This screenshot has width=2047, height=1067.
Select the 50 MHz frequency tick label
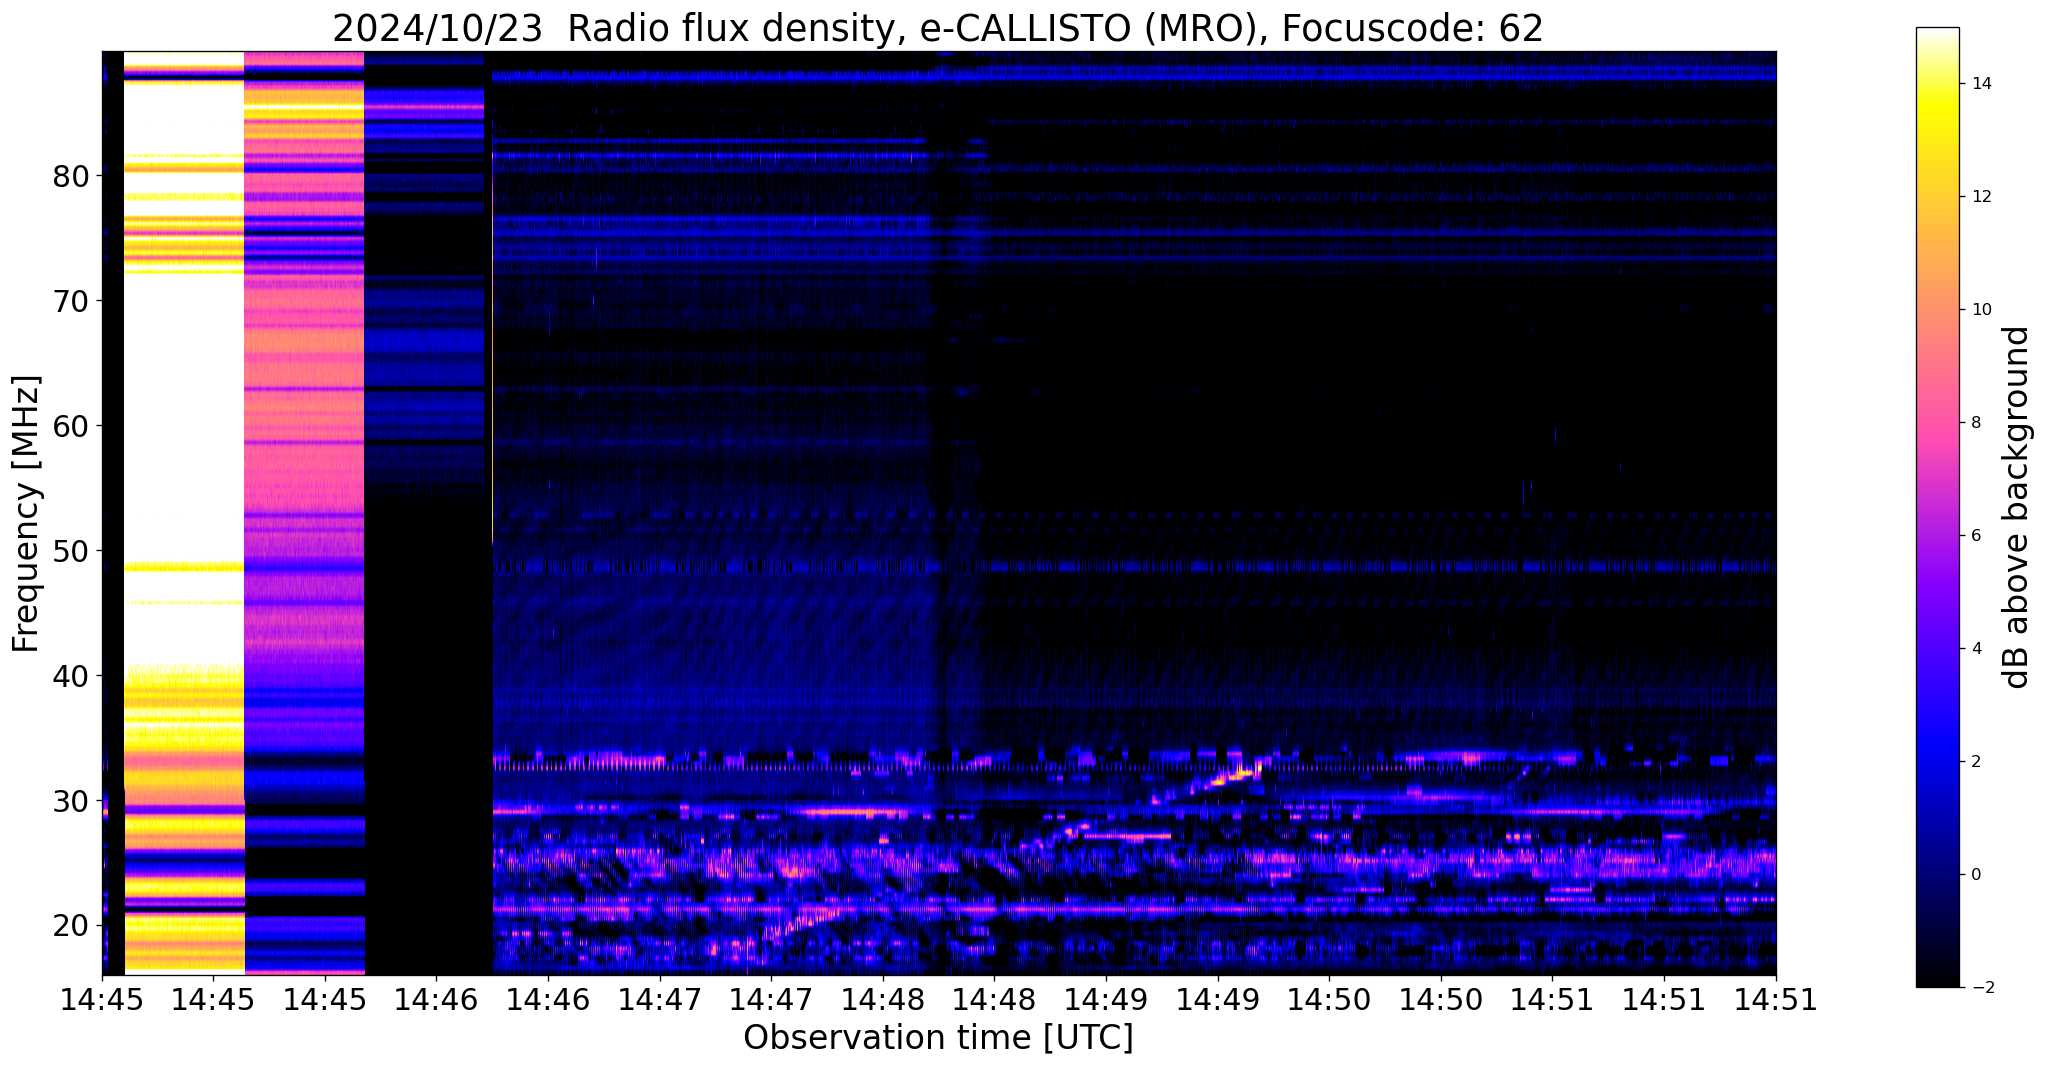coord(71,552)
